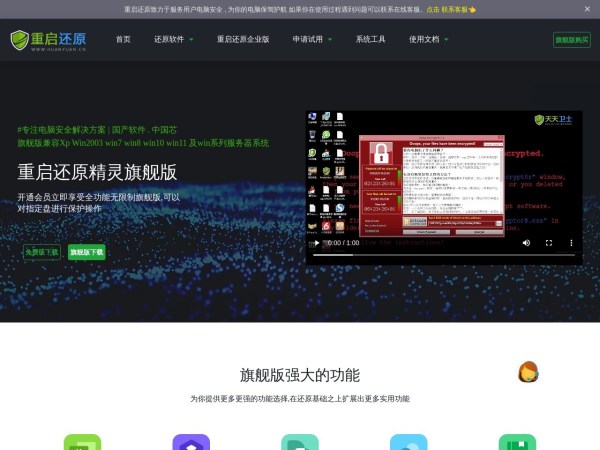Go to the 首页 home menu item
The image size is (600, 450).
pyautogui.click(x=123, y=40)
